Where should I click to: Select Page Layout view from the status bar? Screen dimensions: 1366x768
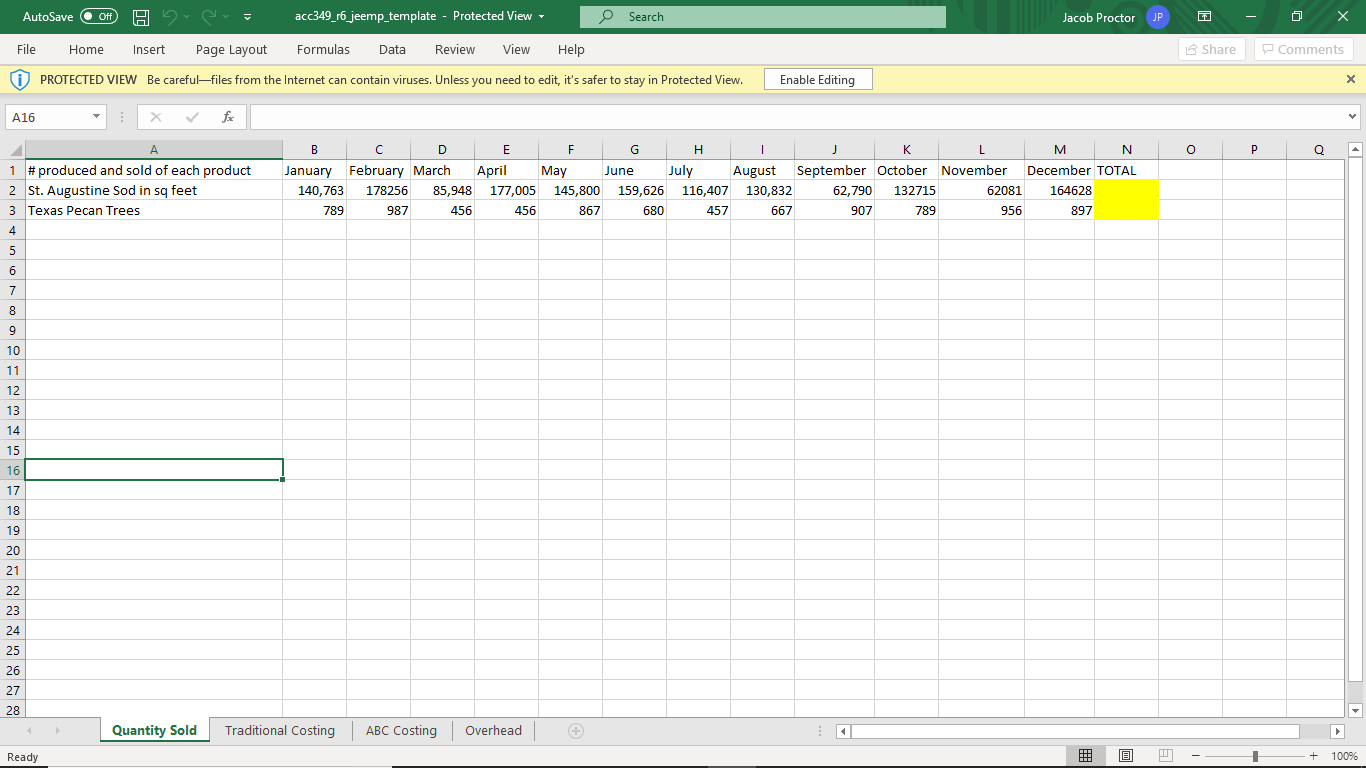tap(1125, 755)
